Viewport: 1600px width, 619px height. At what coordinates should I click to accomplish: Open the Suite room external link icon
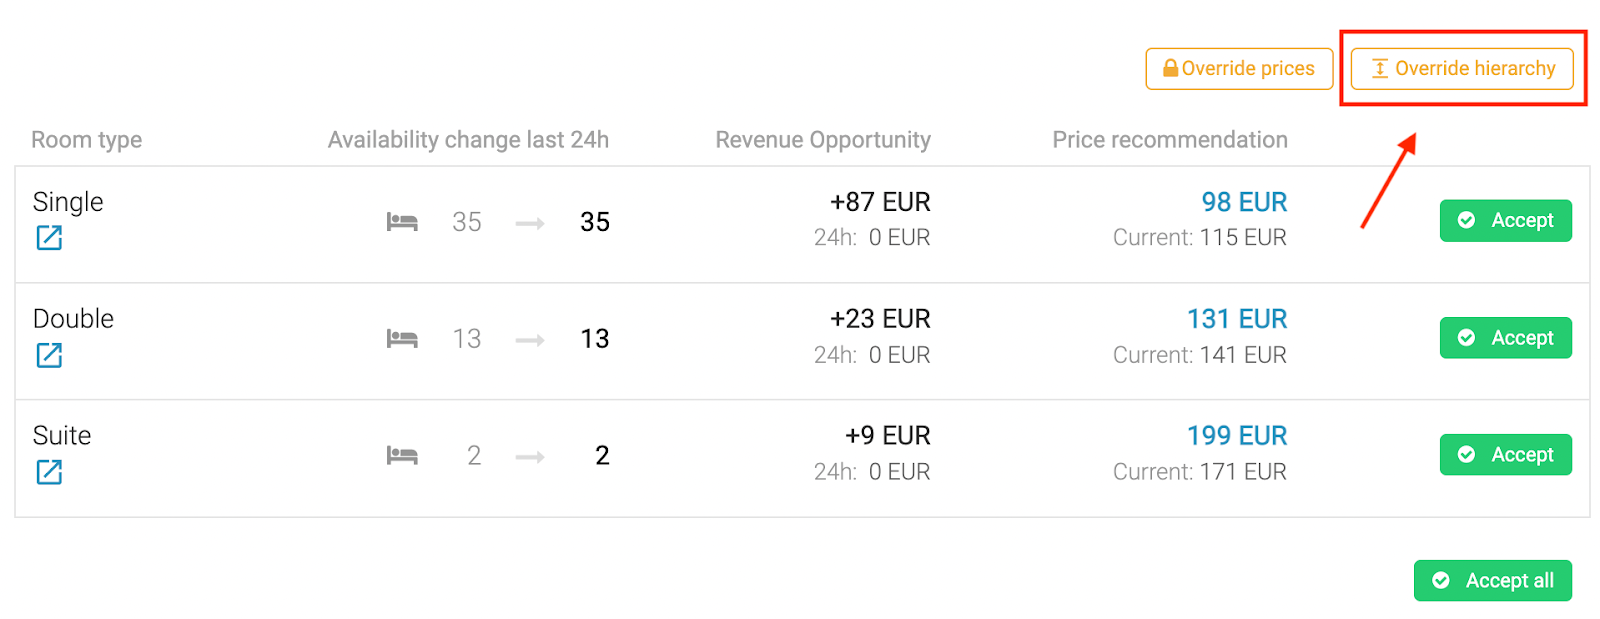pos(49,472)
